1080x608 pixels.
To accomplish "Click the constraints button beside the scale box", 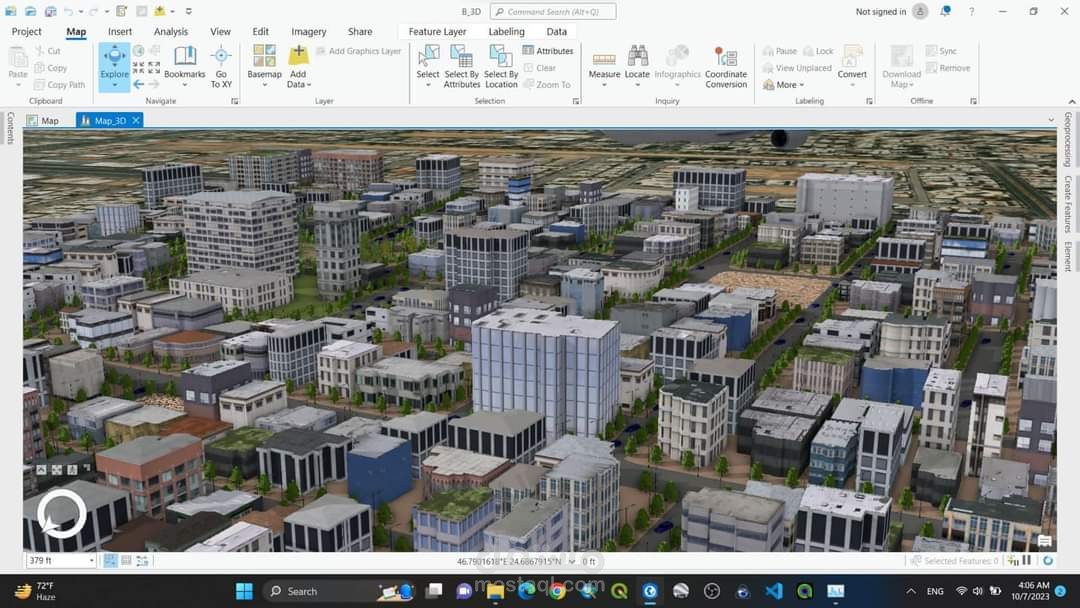I will (142, 560).
